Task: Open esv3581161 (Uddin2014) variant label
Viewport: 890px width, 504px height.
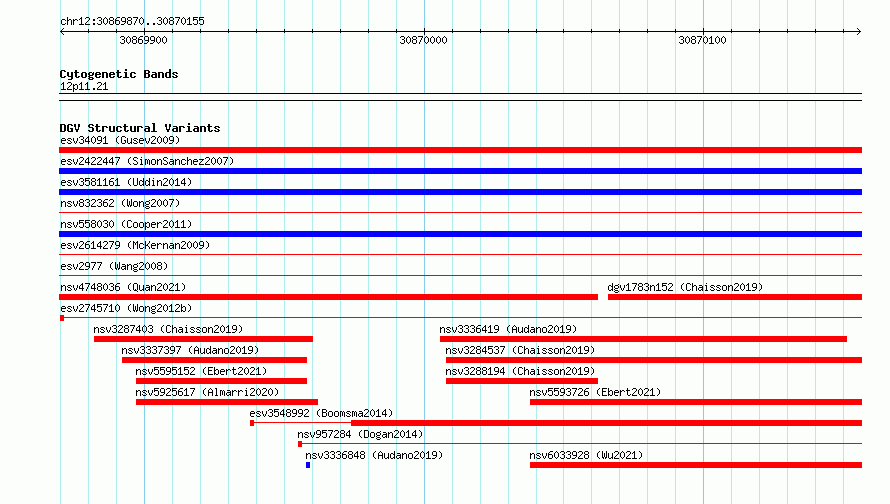Action: coord(126,182)
